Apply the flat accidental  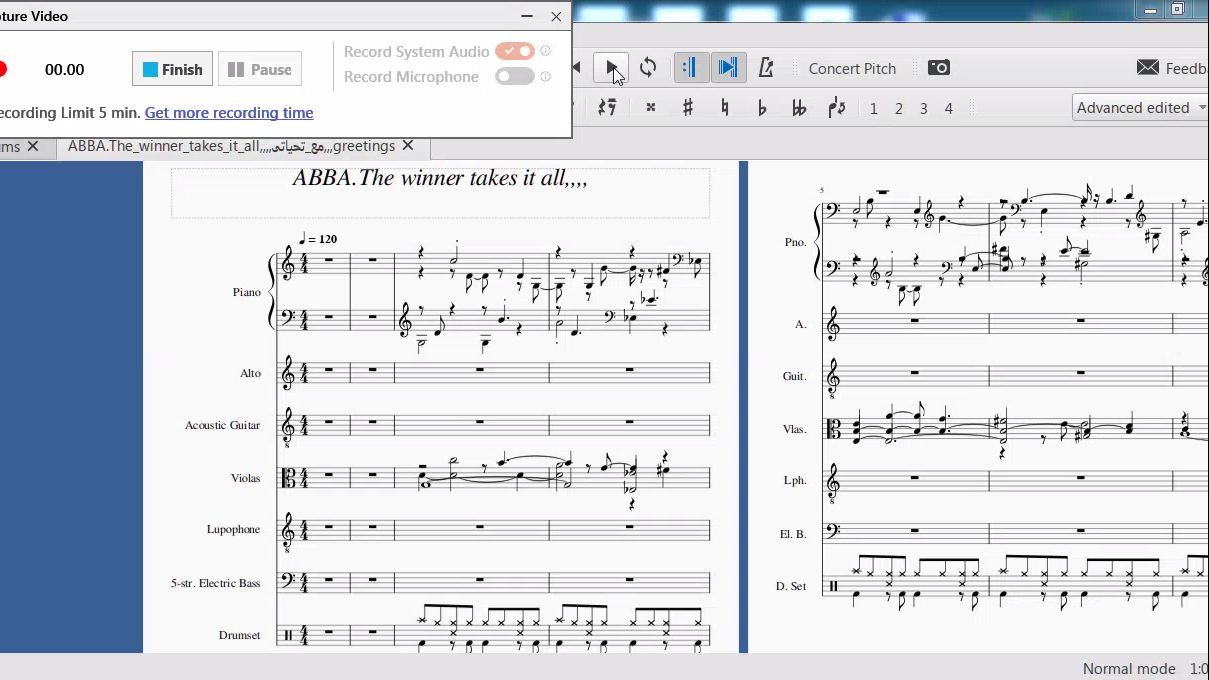(762, 108)
